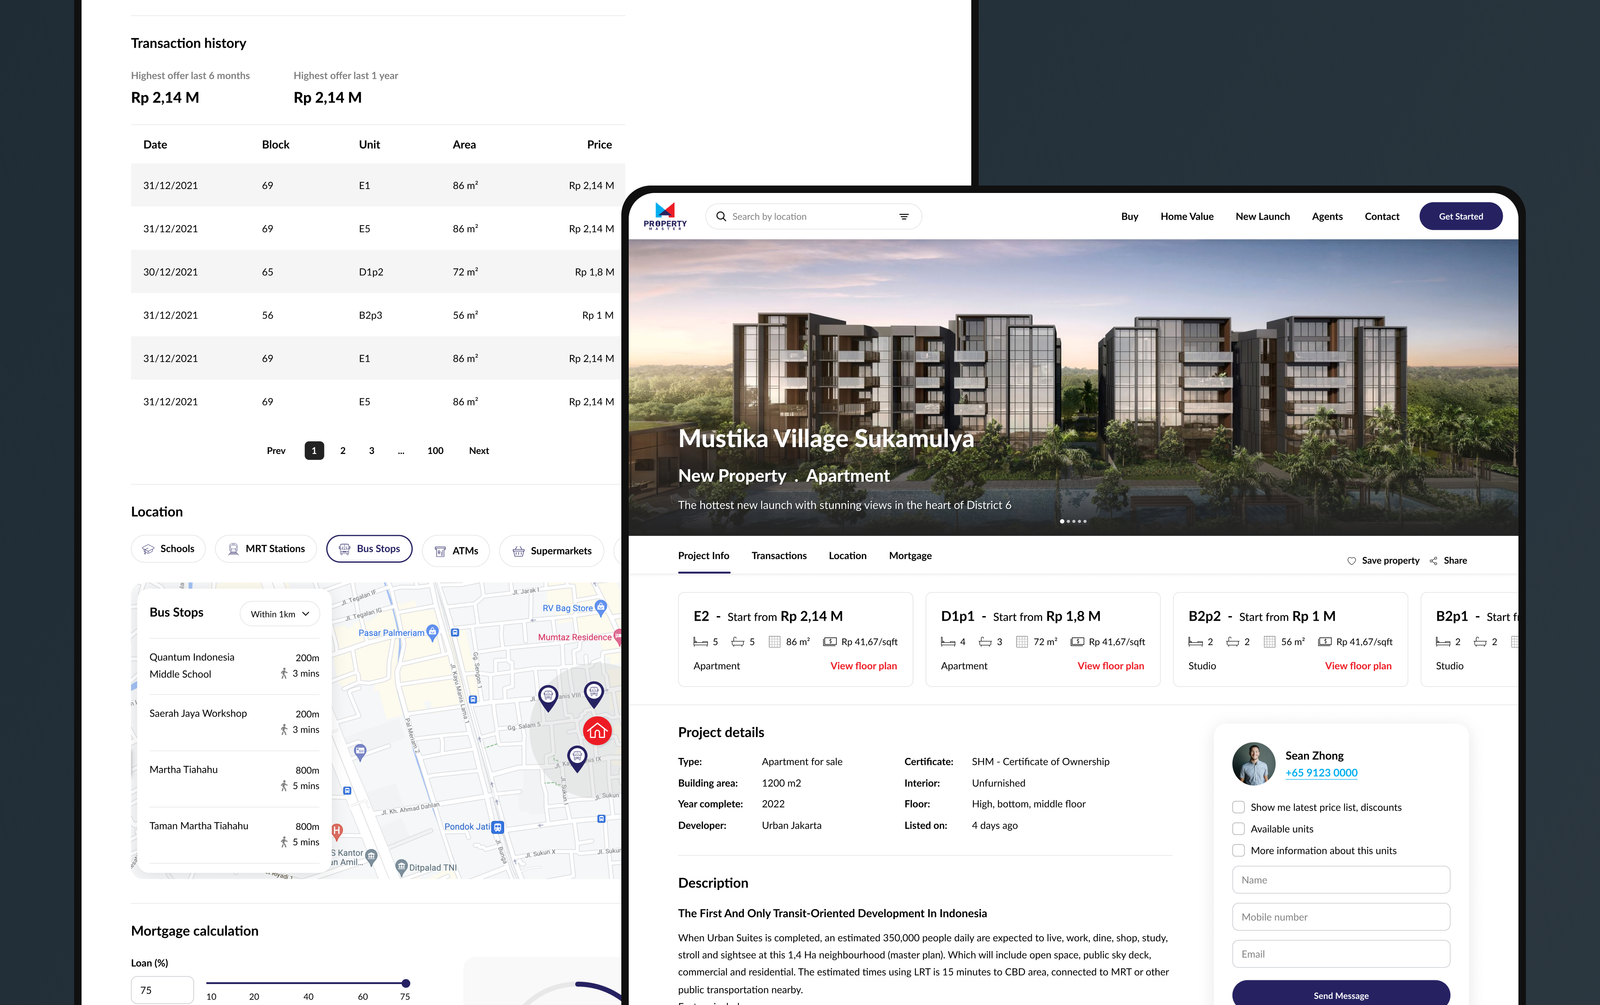
Task: Click the loan percentage slider handle
Action: tap(405, 983)
